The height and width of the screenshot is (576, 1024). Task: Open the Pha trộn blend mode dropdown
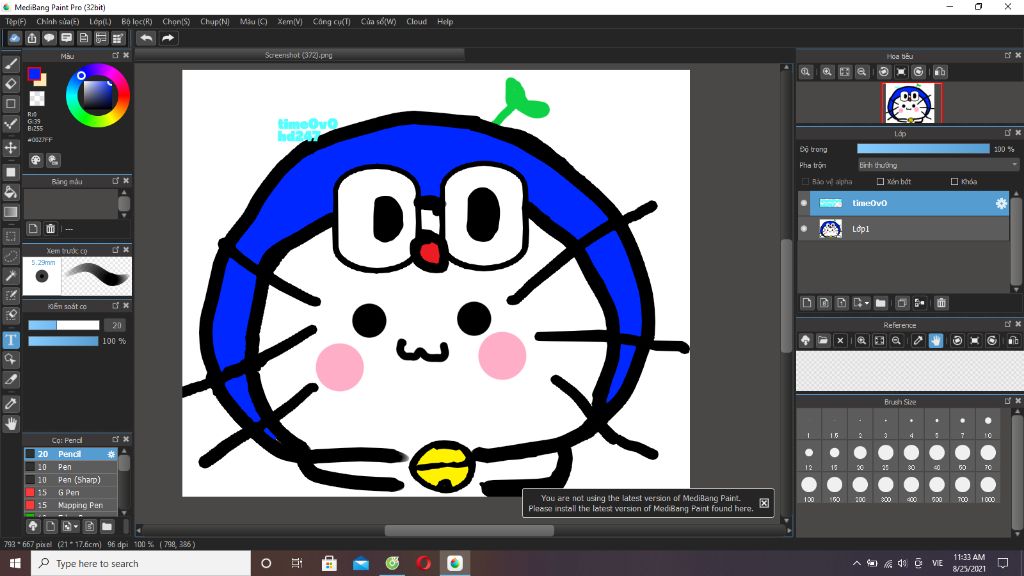point(938,165)
